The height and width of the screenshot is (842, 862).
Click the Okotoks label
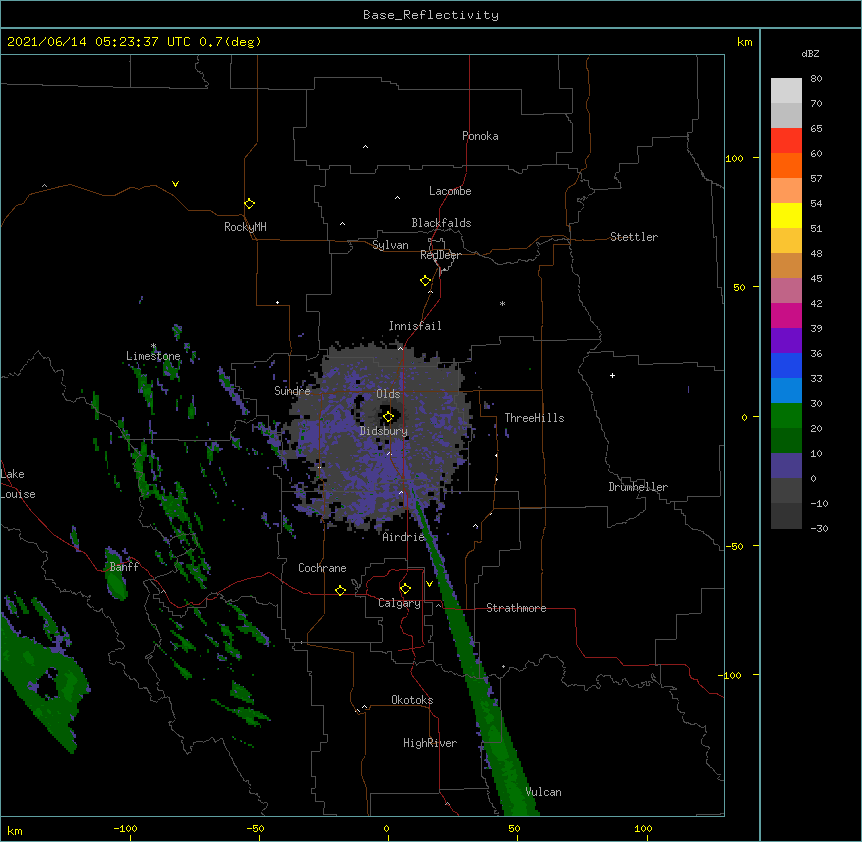(x=412, y=700)
